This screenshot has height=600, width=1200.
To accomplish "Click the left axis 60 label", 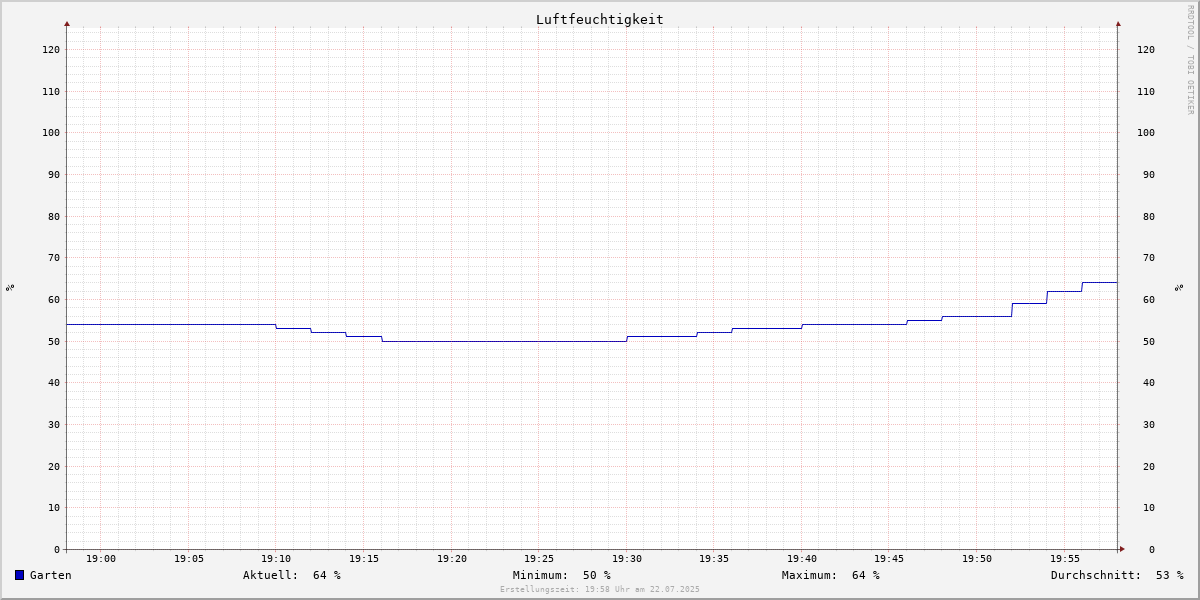I will pyautogui.click(x=54, y=299).
